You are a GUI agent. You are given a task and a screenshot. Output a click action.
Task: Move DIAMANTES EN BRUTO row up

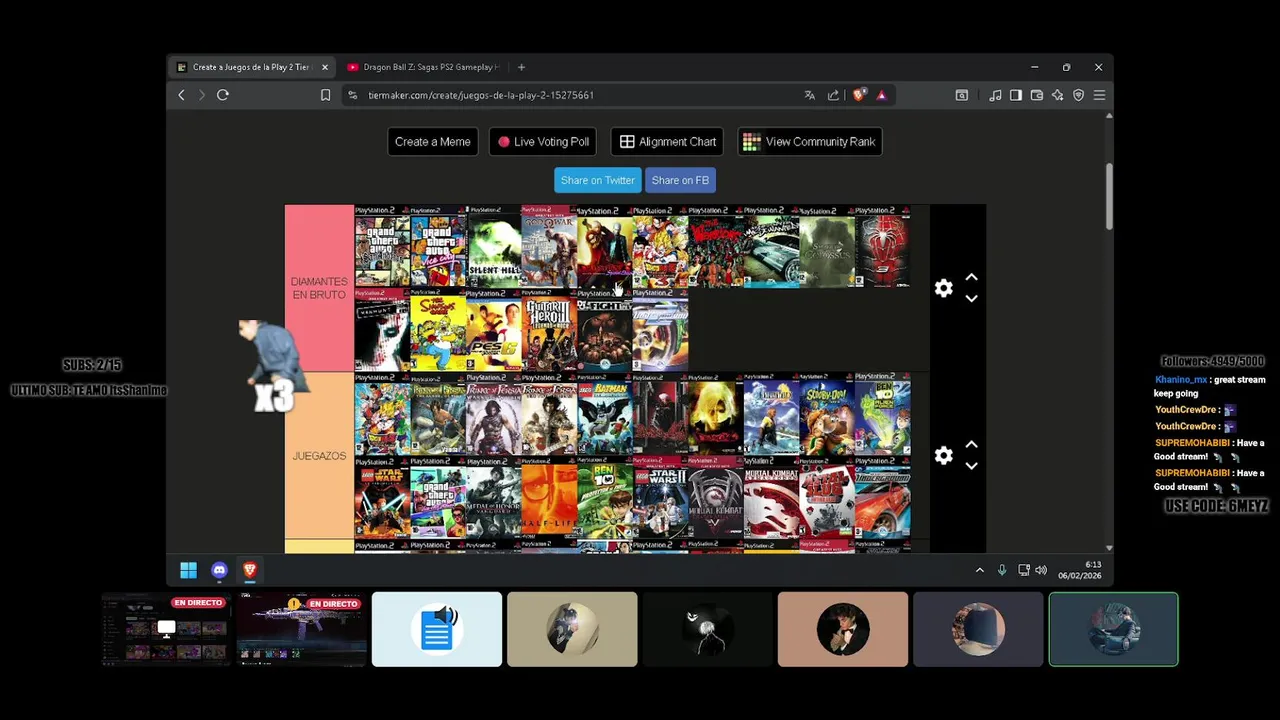tap(971, 277)
